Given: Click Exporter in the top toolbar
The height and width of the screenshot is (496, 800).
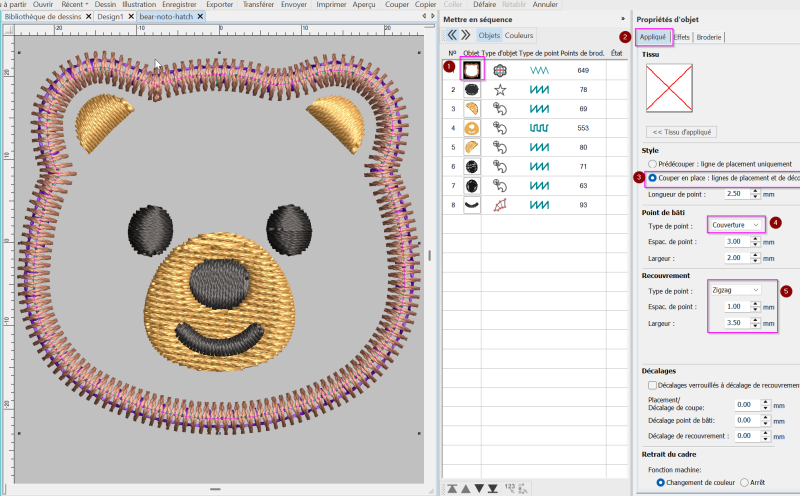Looking at the screenshot, I should point(219,4).
